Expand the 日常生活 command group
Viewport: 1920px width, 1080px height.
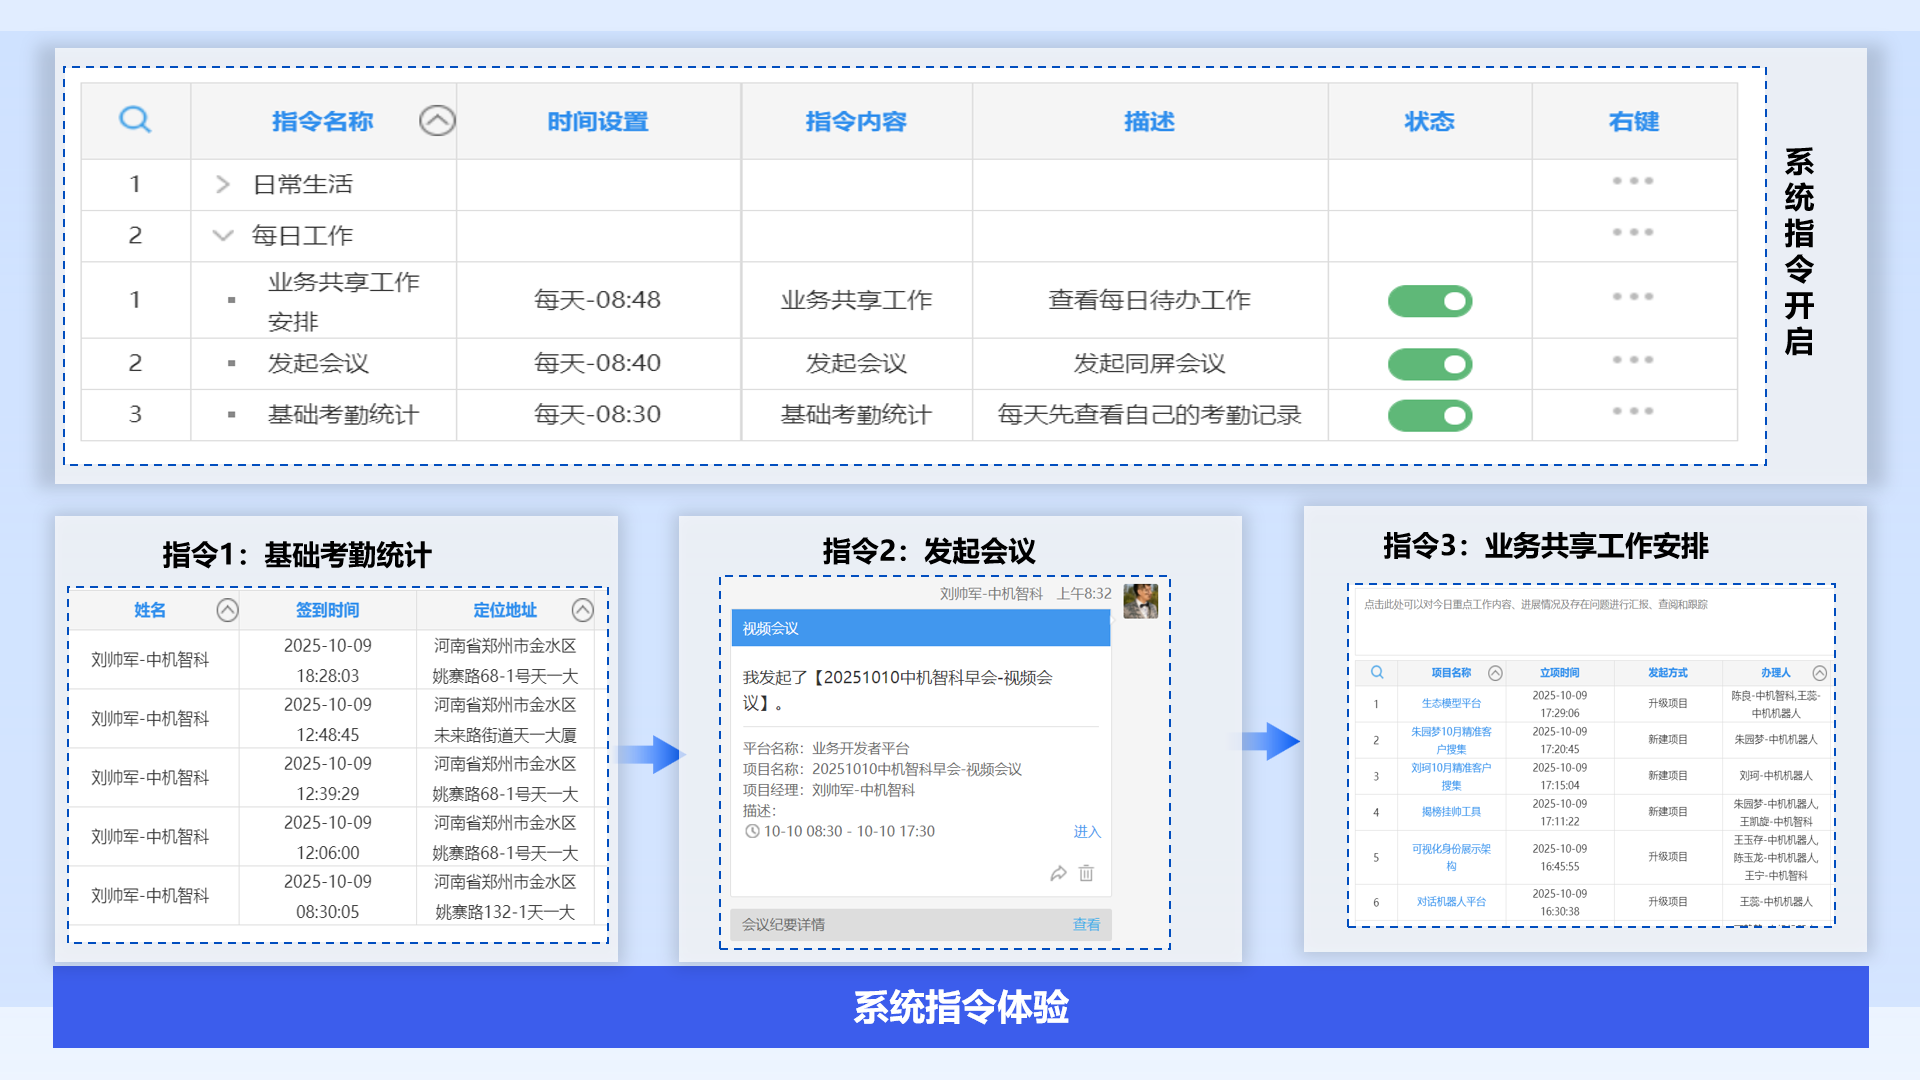click(x=223, y=185)
